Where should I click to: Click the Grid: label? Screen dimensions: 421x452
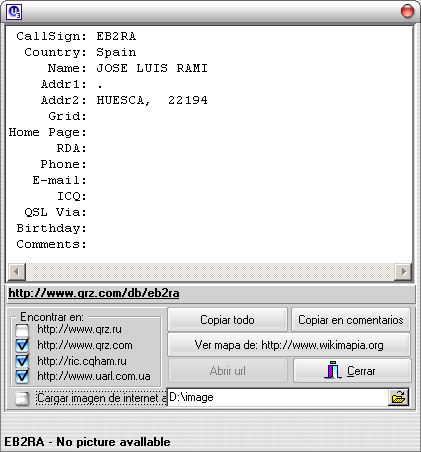tap(68, 116)
